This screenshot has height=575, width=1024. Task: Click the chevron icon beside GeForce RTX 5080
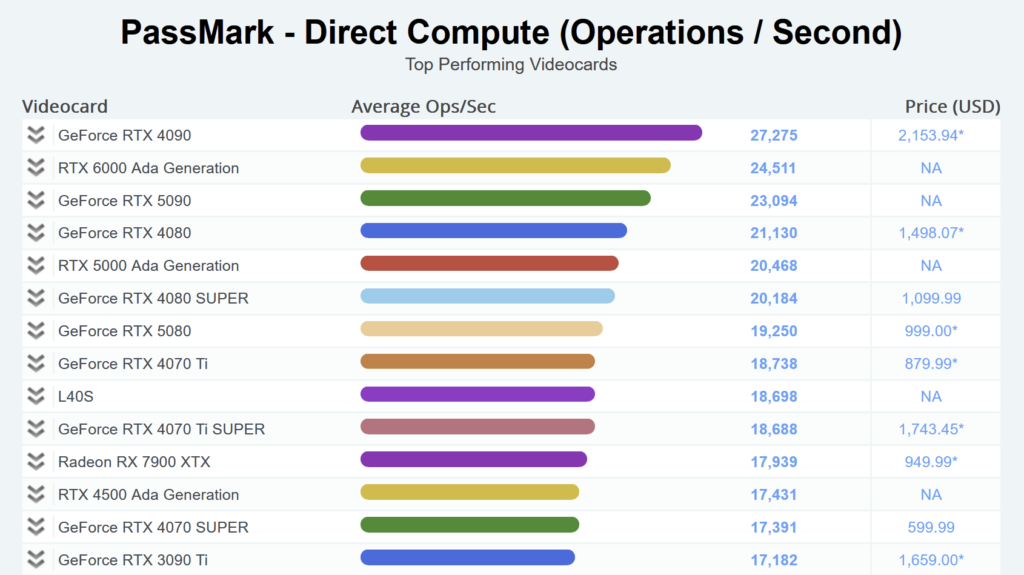click(x=36, y=331)
